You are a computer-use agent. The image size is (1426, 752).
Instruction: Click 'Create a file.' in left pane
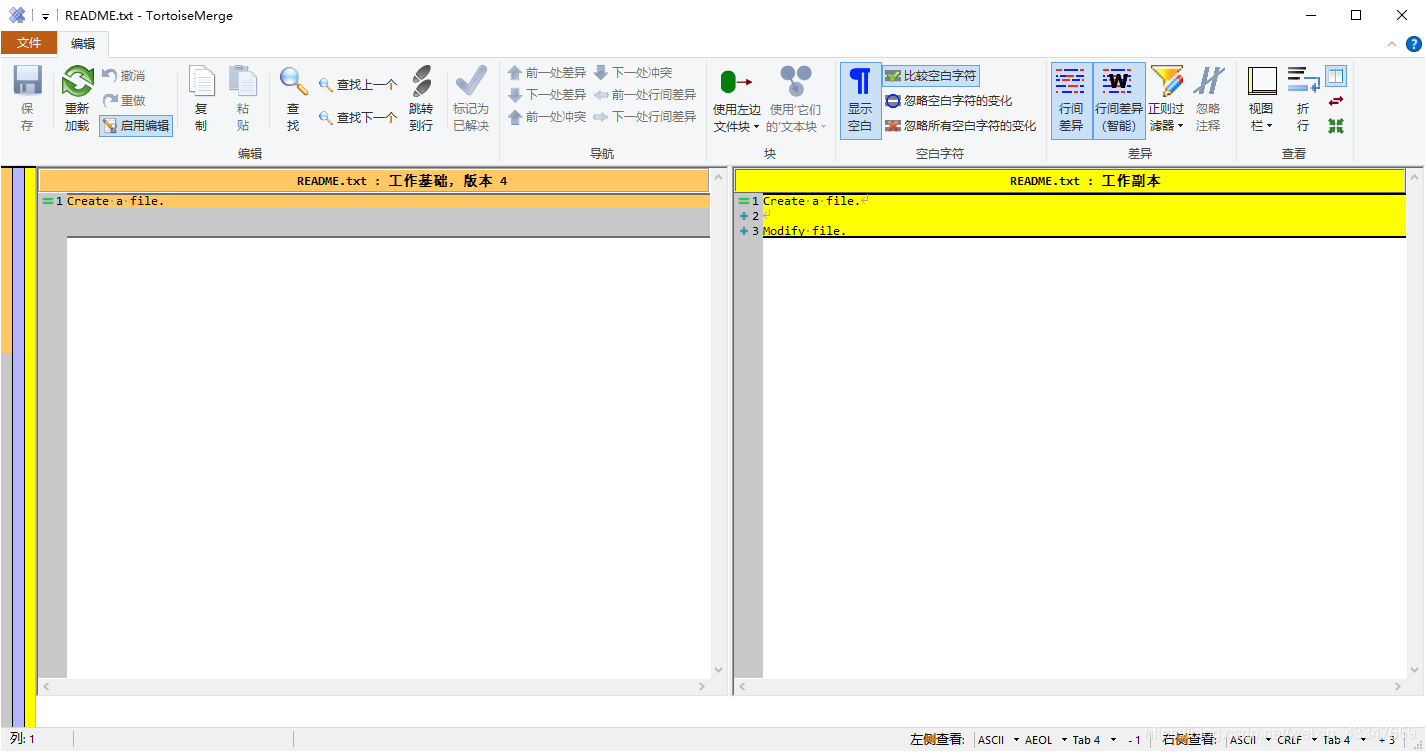pyautogui.click(x=115, y=201)
